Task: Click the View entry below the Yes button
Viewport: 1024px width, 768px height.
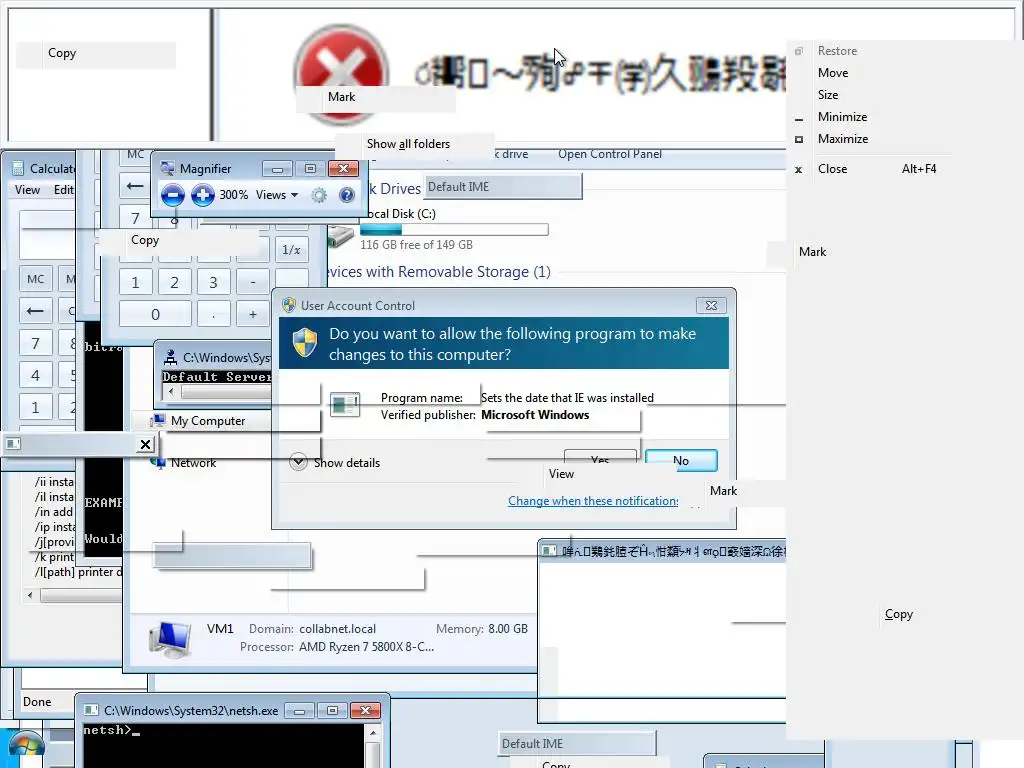Action: [x=561, y=474]
